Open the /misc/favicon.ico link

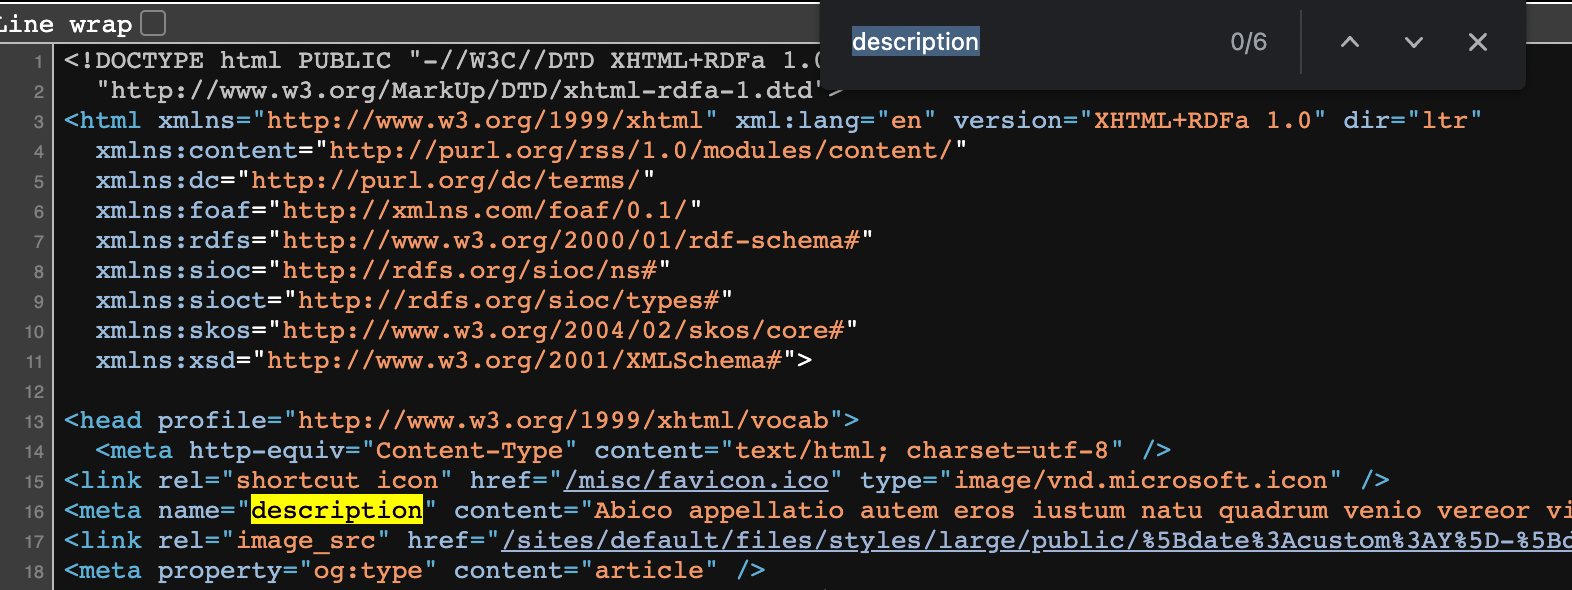pyautogui.click(x=697, y=480)
